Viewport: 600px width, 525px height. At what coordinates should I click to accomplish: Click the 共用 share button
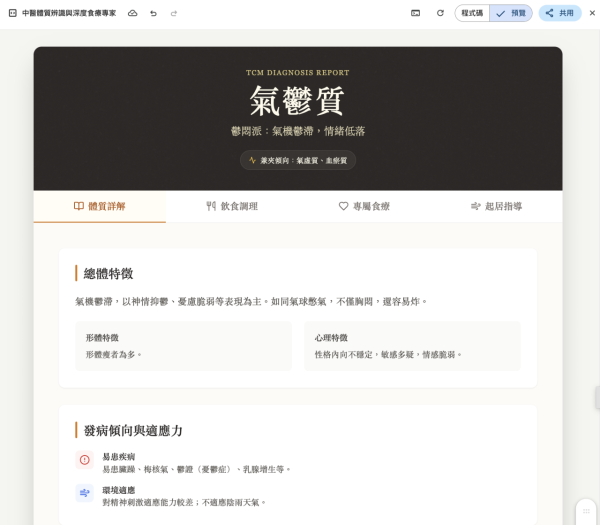pyautogui.click(x=560, y=13)
